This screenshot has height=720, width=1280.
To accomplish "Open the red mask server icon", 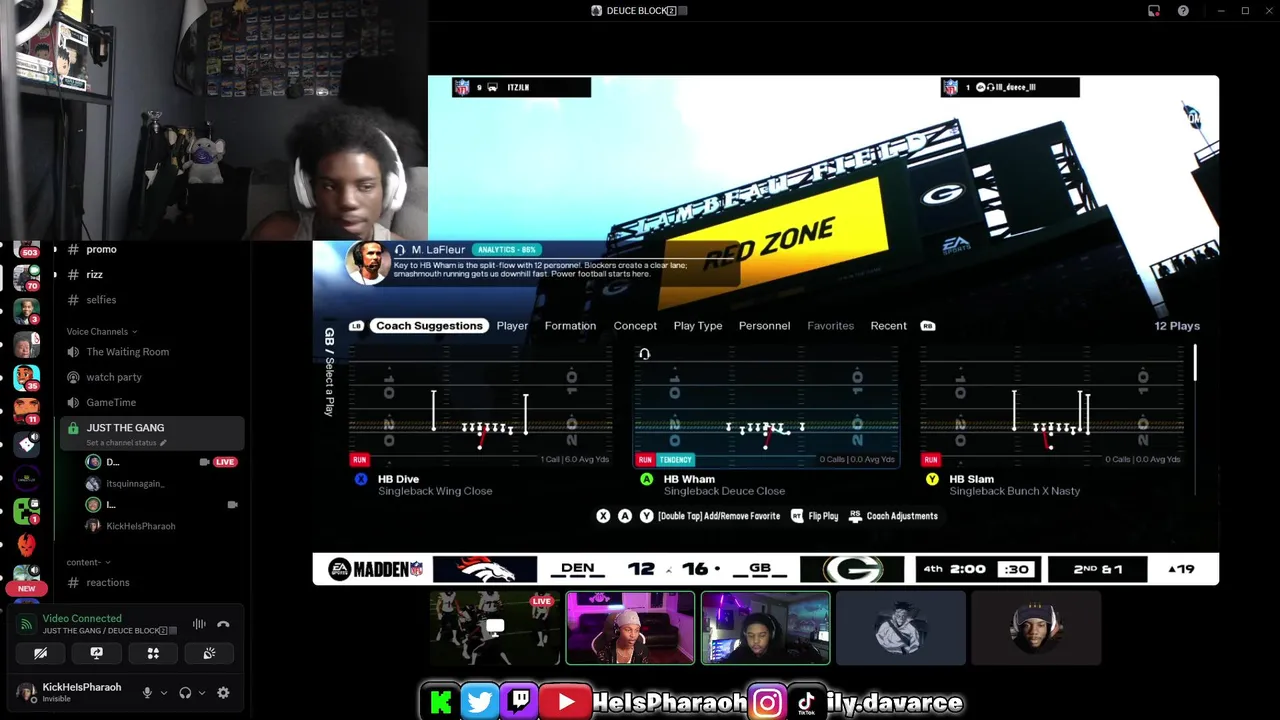I will [x=26, y=544].
